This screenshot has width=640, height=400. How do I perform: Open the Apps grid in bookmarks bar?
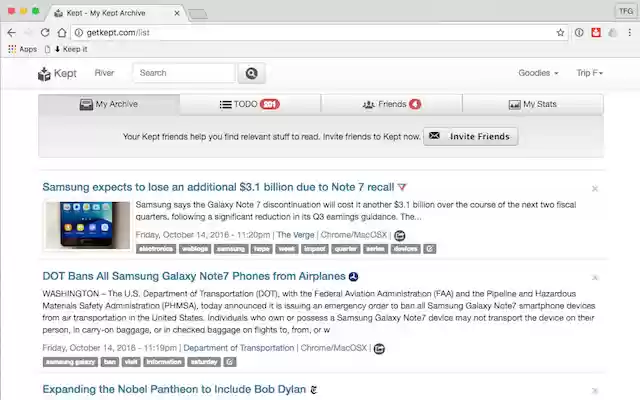pos(22,49)
